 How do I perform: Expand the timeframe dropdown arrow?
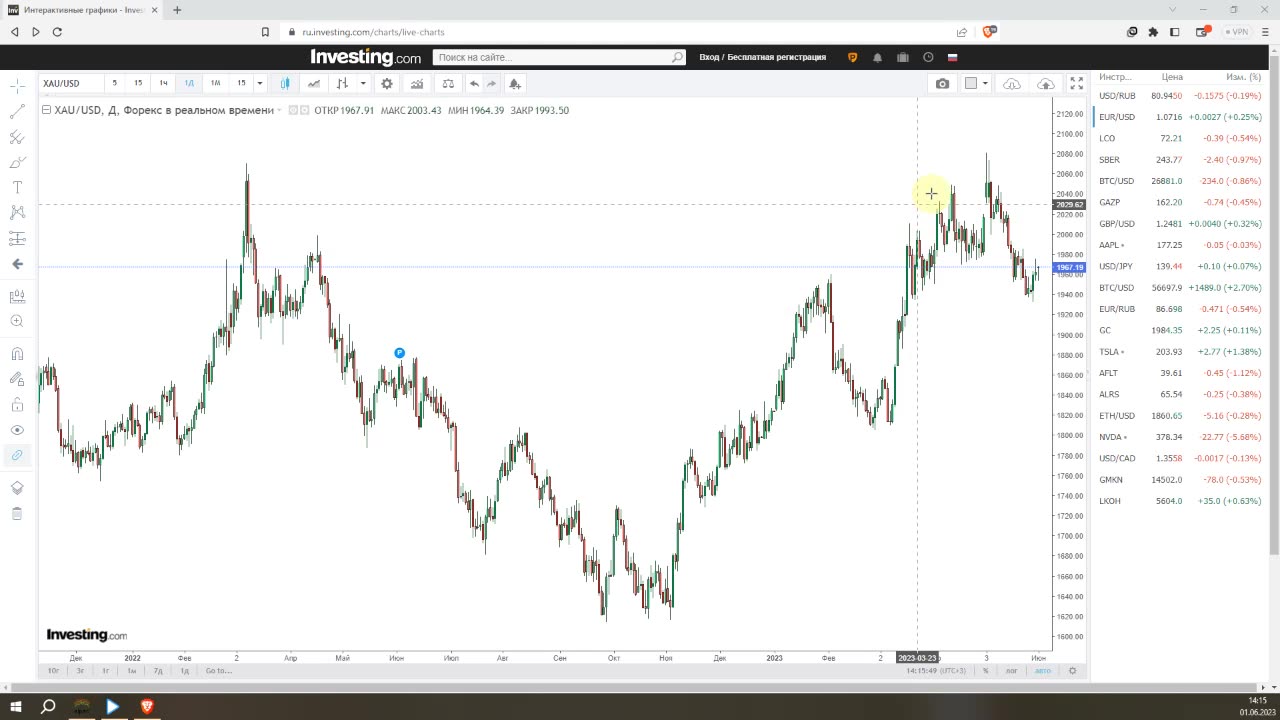(260, 83)
